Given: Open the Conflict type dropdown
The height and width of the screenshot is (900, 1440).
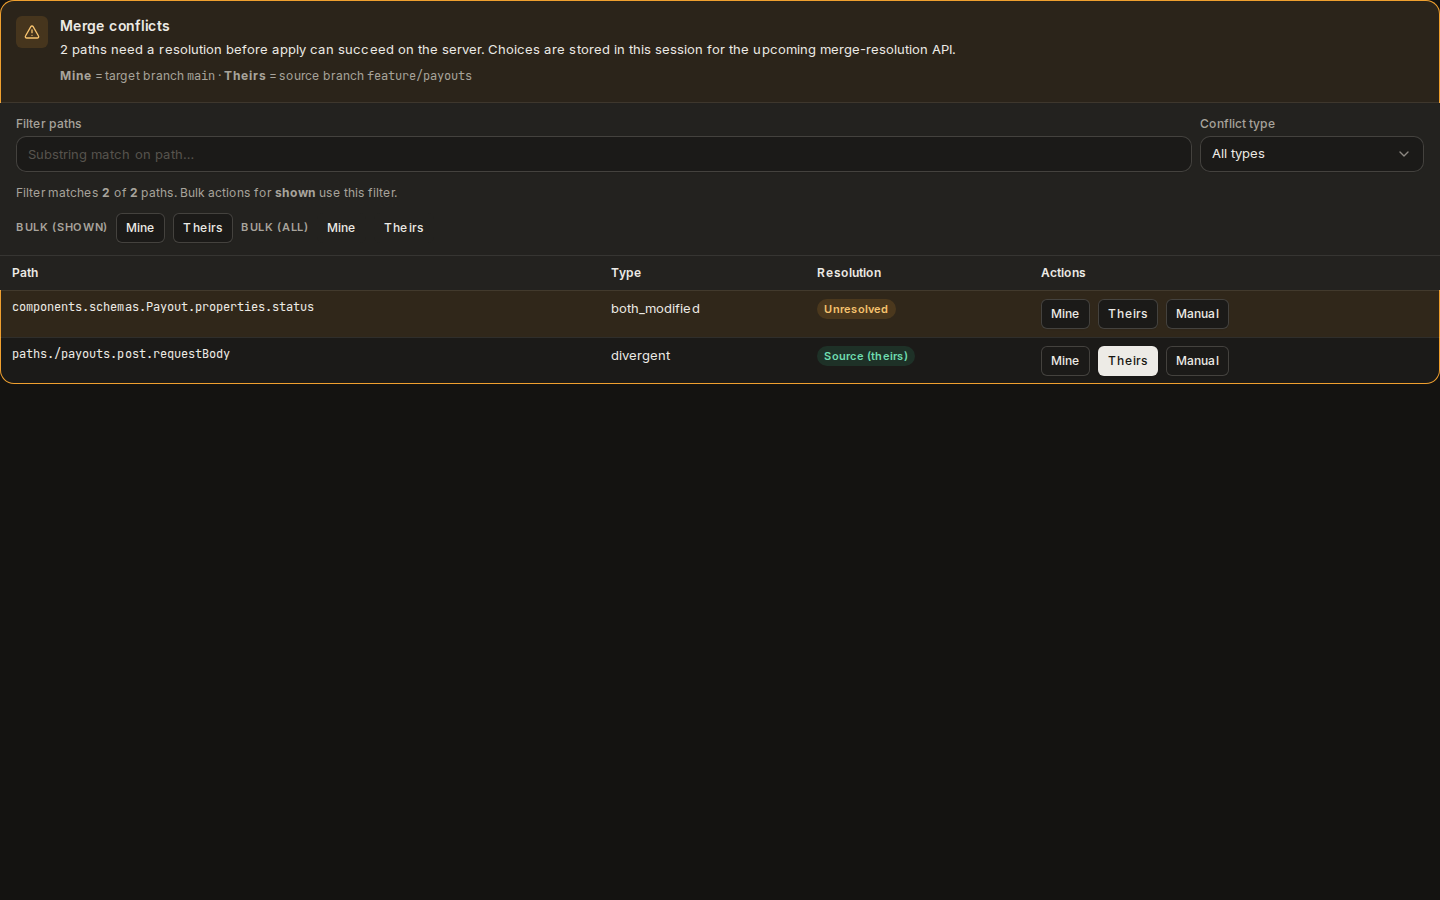Looking at the screenshot, I should coord(1311,154).
